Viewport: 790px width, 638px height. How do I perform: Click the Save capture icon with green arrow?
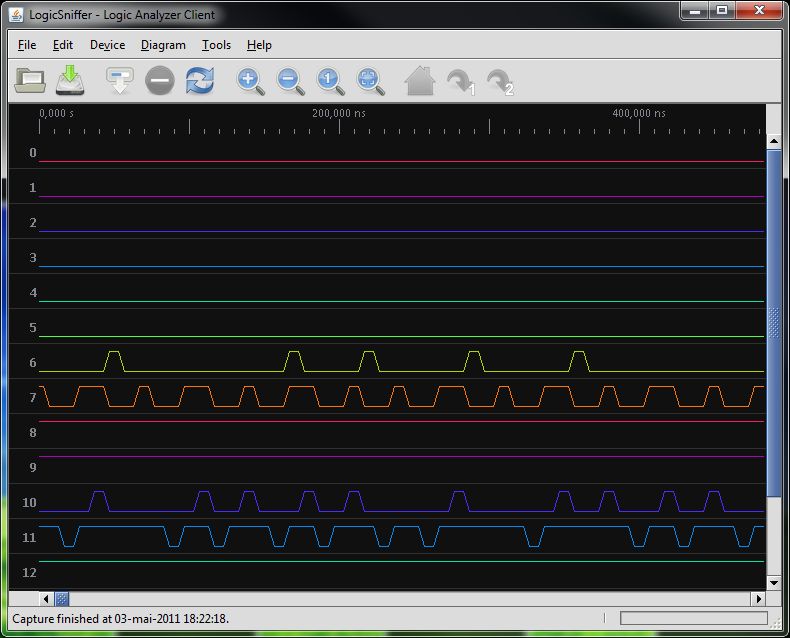point(70,80)
